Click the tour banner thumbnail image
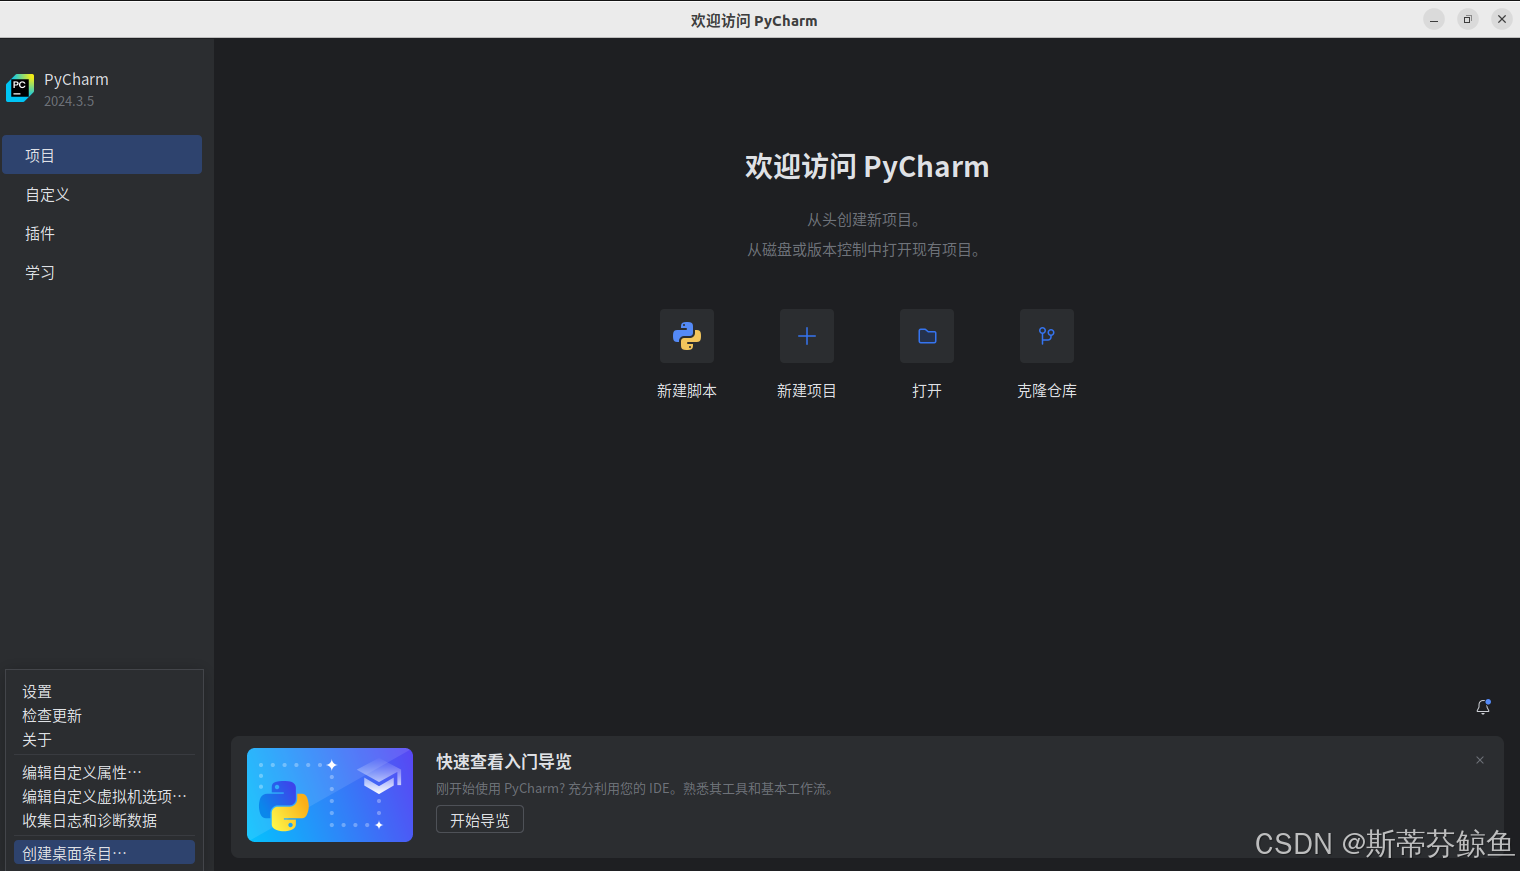 tap(330, 795)
